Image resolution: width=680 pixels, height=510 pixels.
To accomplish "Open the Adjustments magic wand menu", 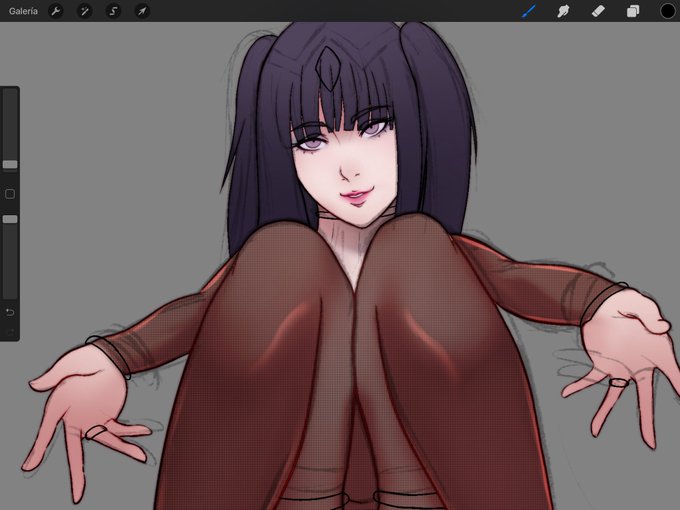I will (85, 11).
